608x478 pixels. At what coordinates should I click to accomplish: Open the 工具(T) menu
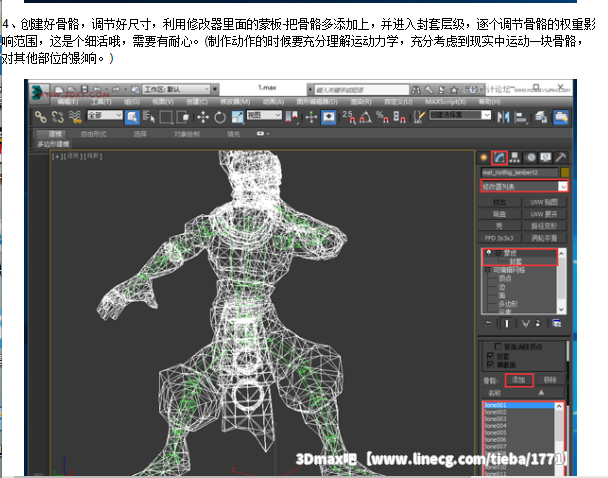(x=101, y=102)
